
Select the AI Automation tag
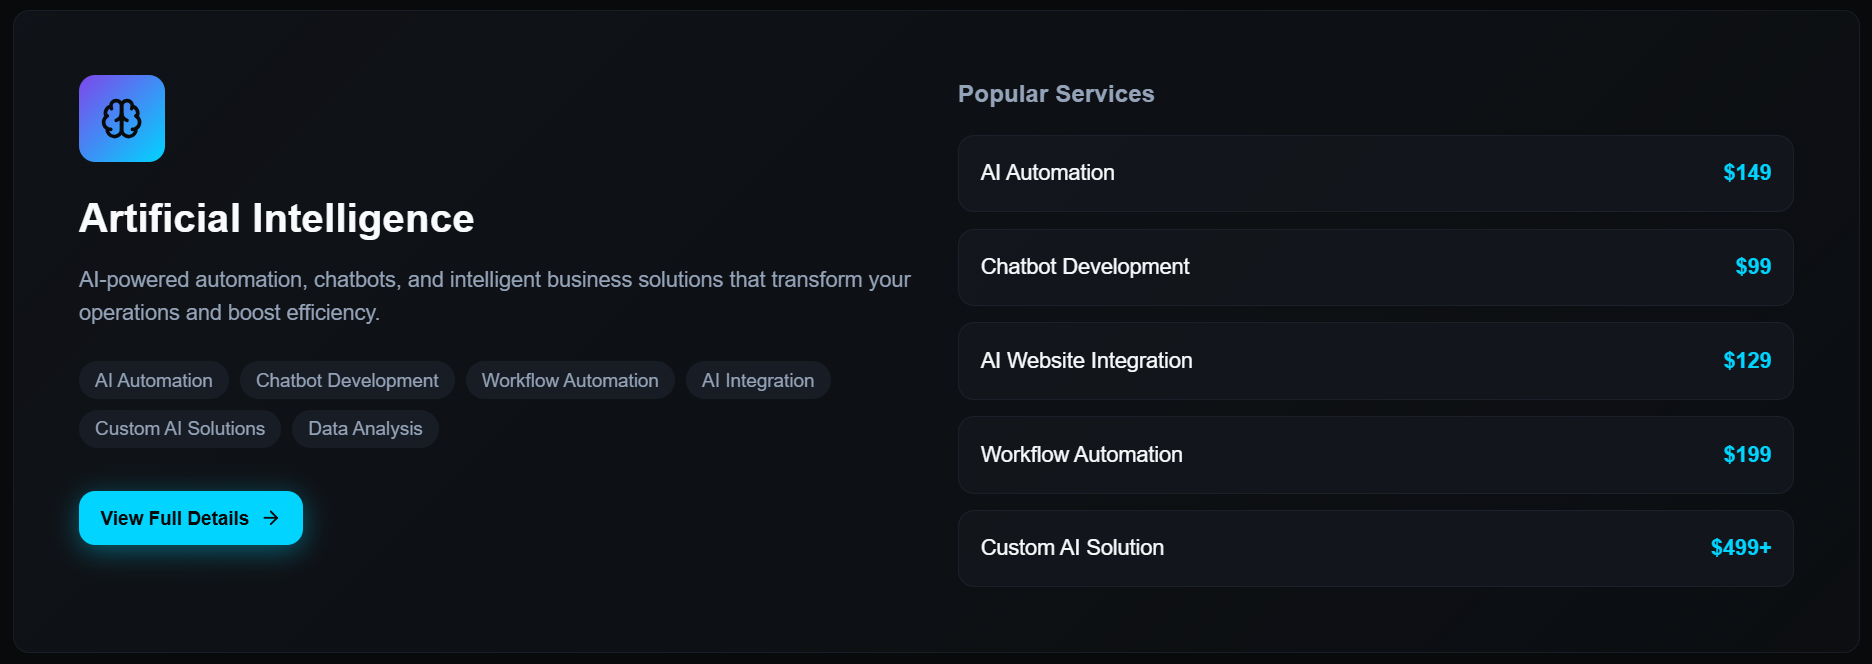tap(153, 380)
